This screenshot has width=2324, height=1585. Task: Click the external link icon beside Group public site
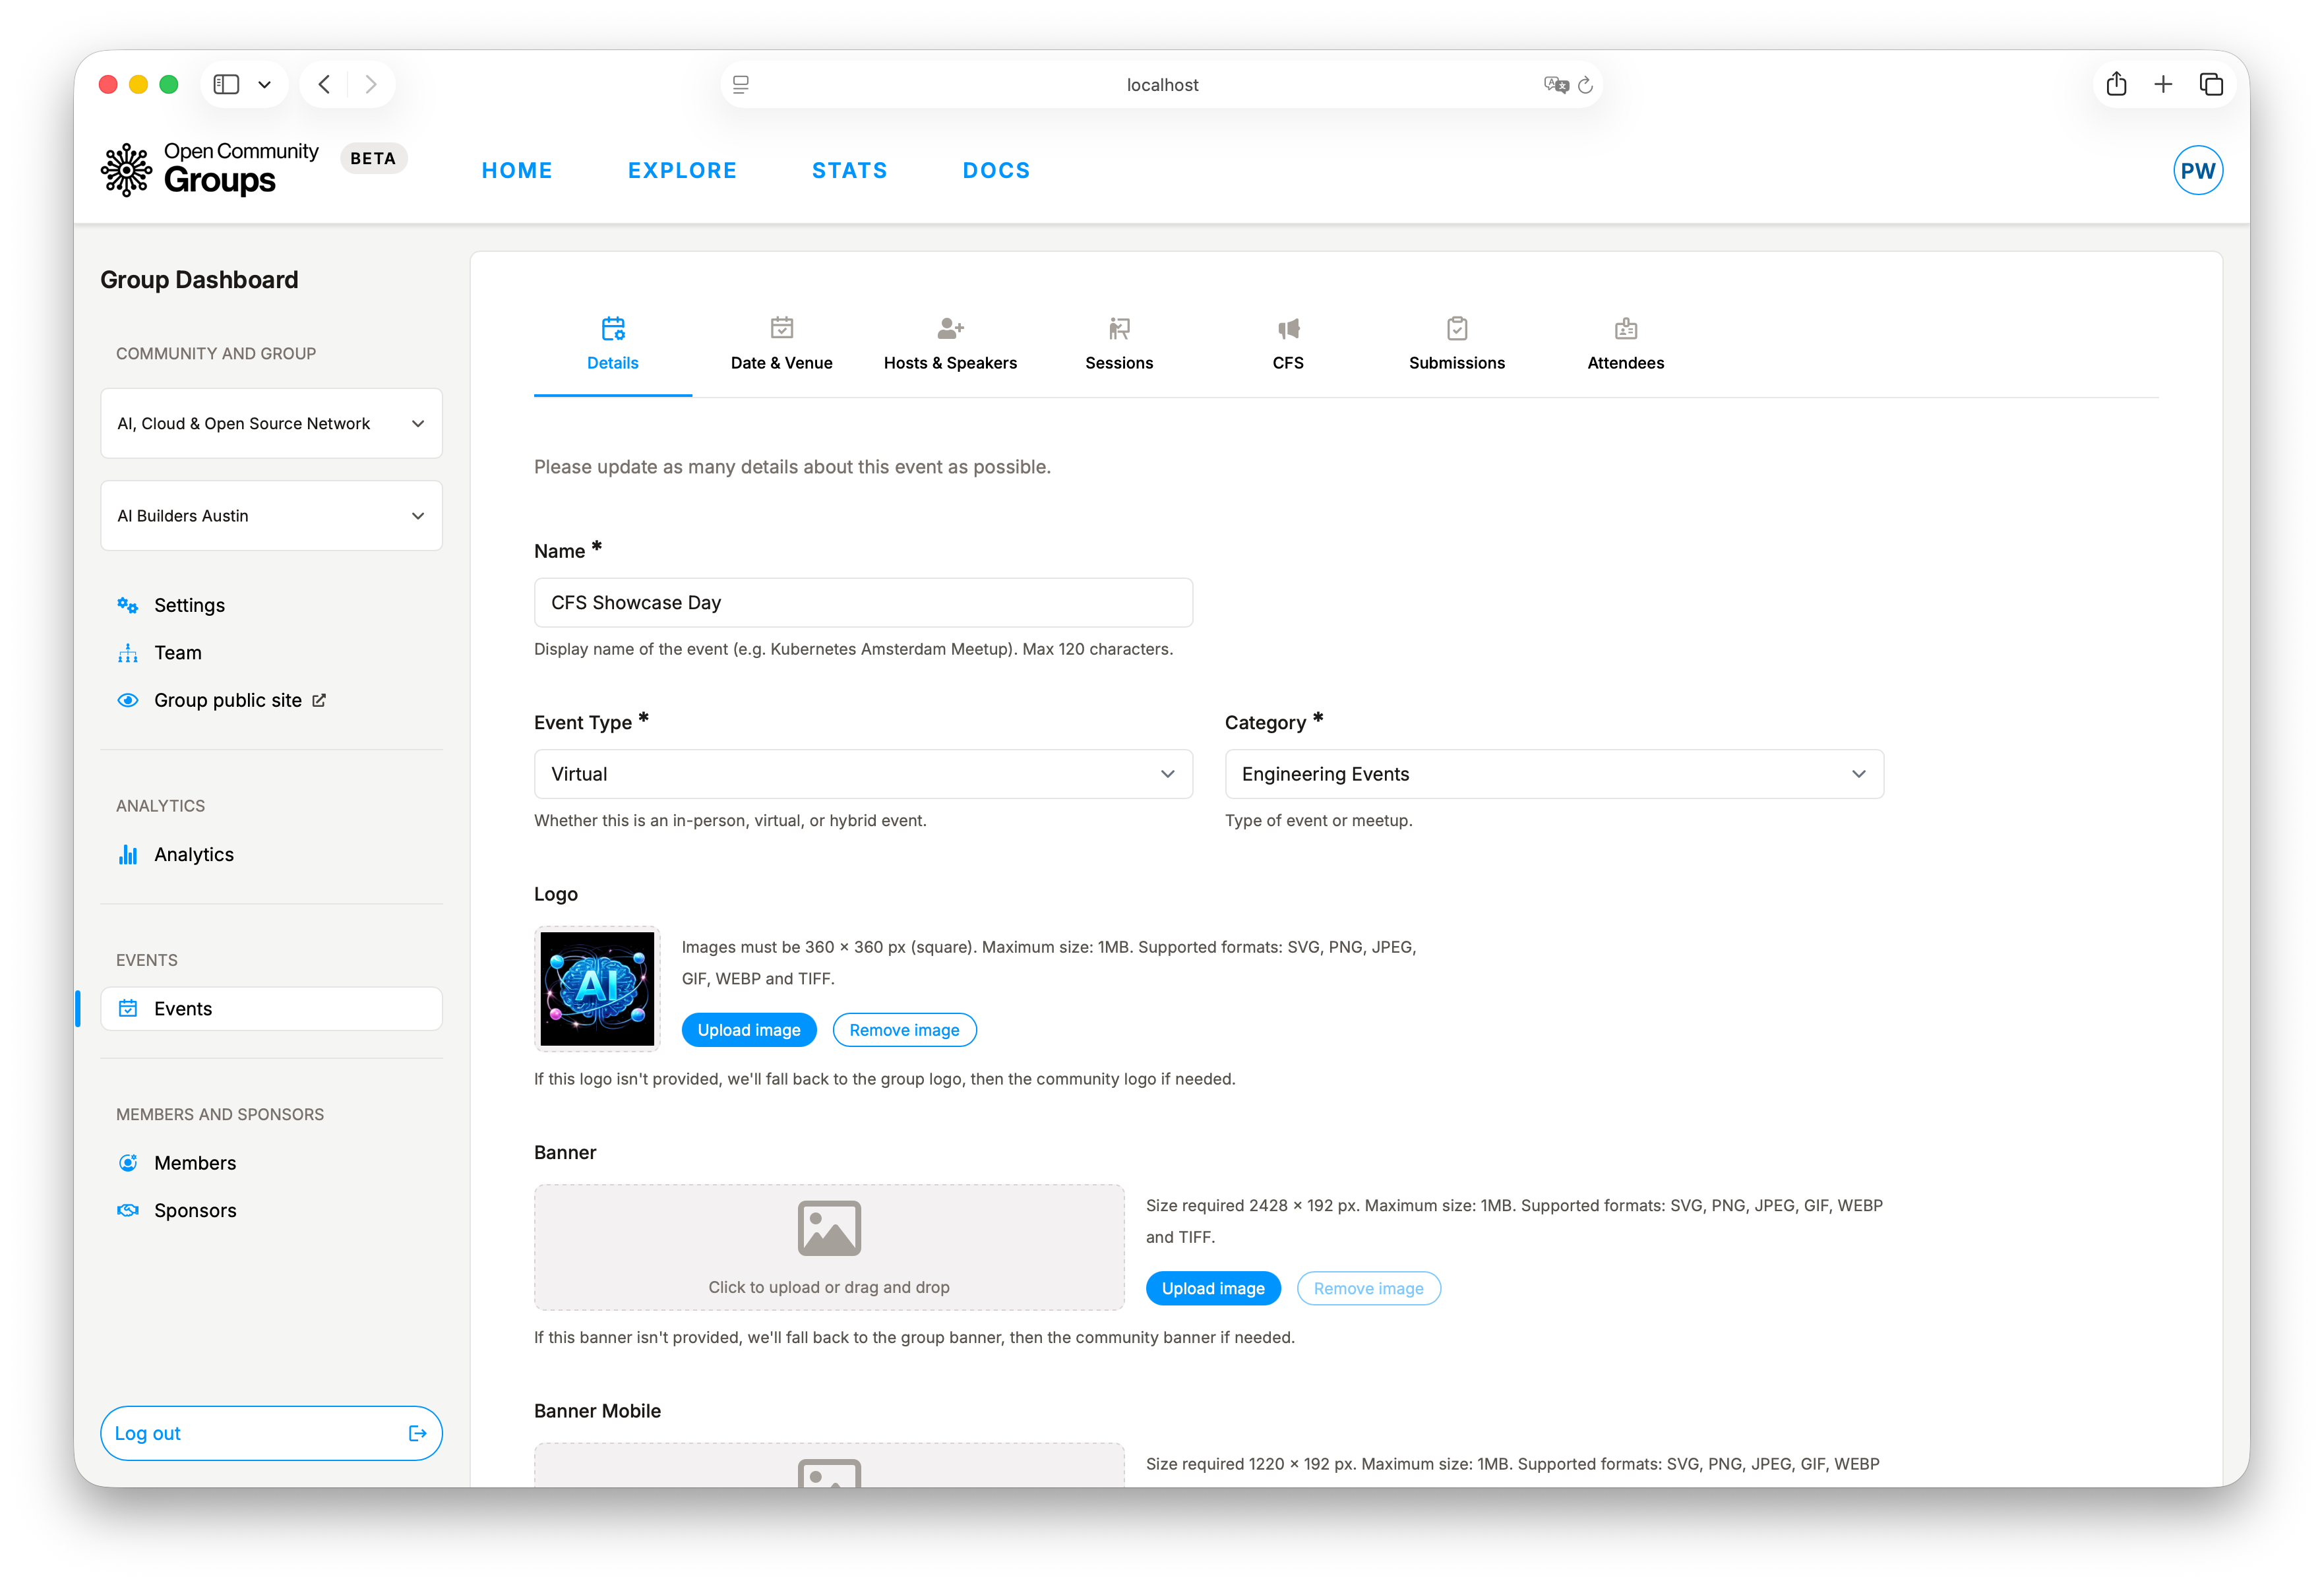(319, 700)
